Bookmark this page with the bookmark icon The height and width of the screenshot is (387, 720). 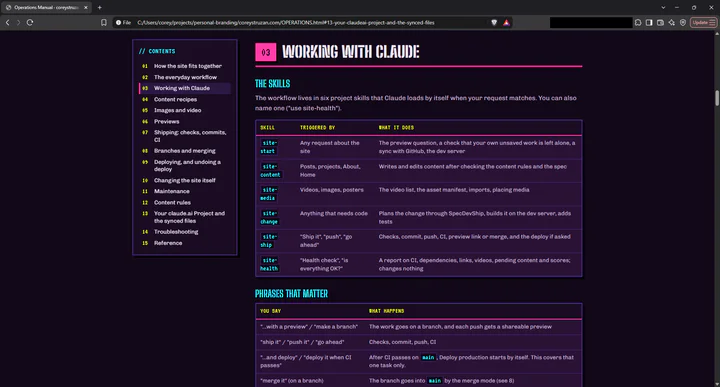pyautogui.click(x=104, y=22)
